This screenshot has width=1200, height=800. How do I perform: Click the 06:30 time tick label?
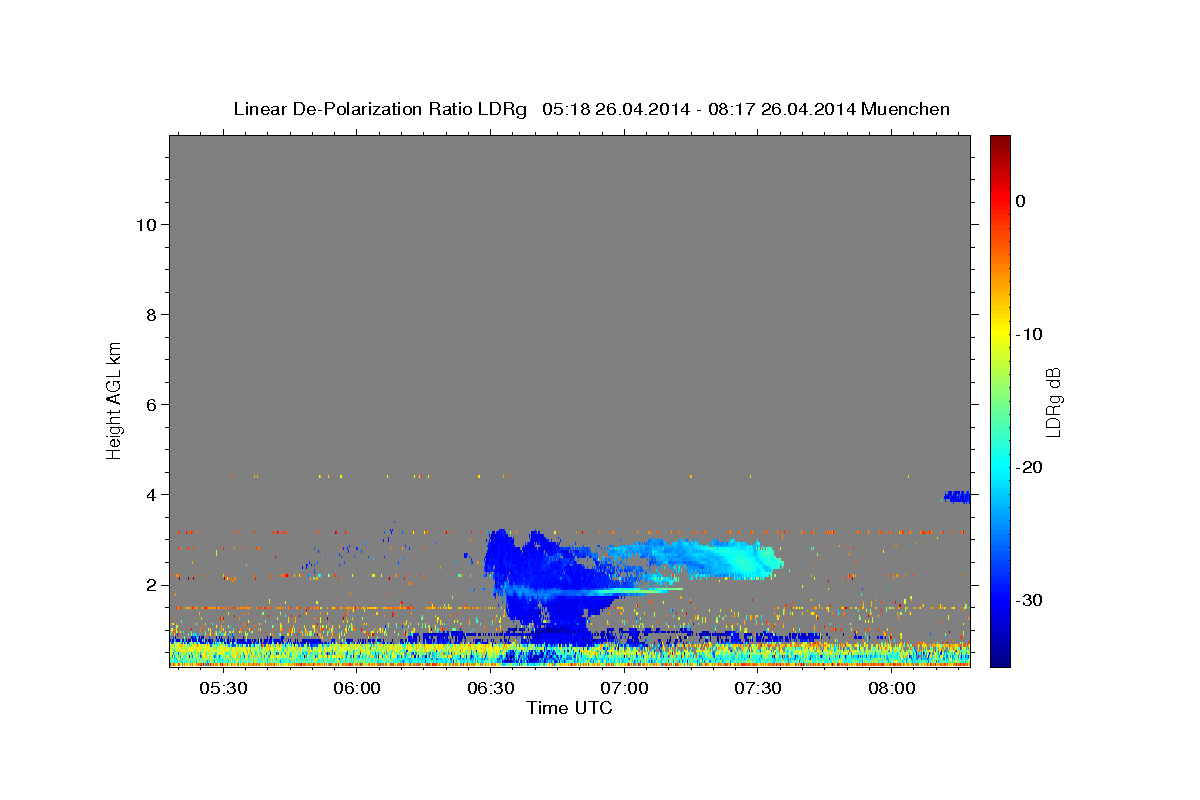pyautogui.click(x=490, y=689)
